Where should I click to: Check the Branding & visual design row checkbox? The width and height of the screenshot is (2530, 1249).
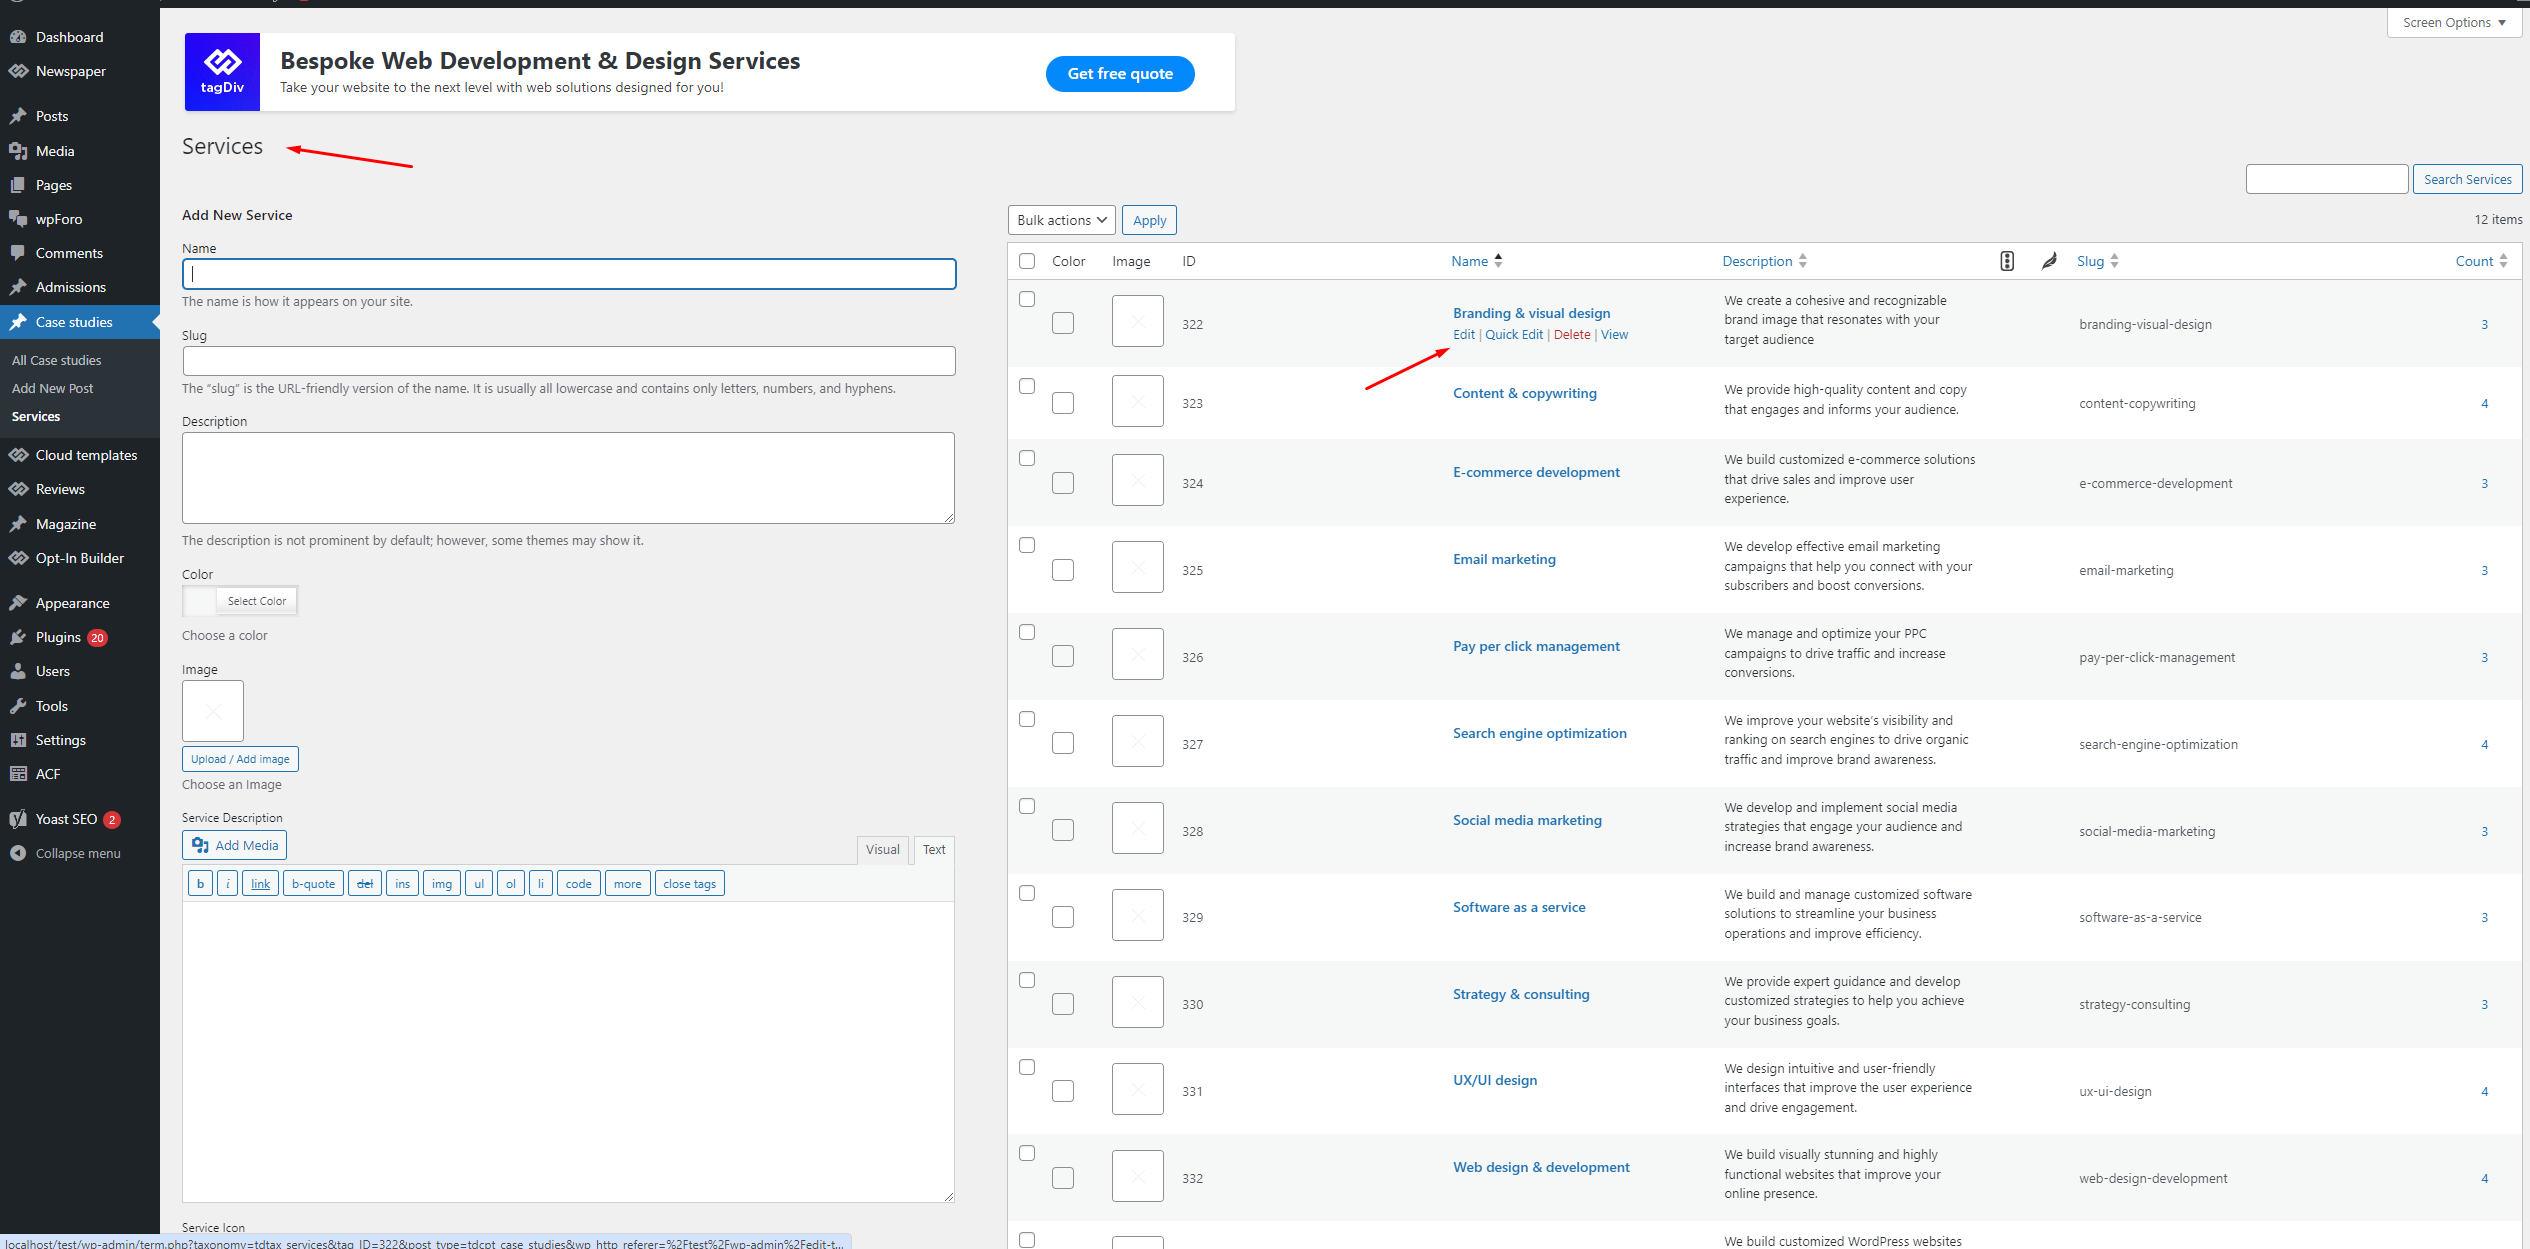coord(1027,299)
